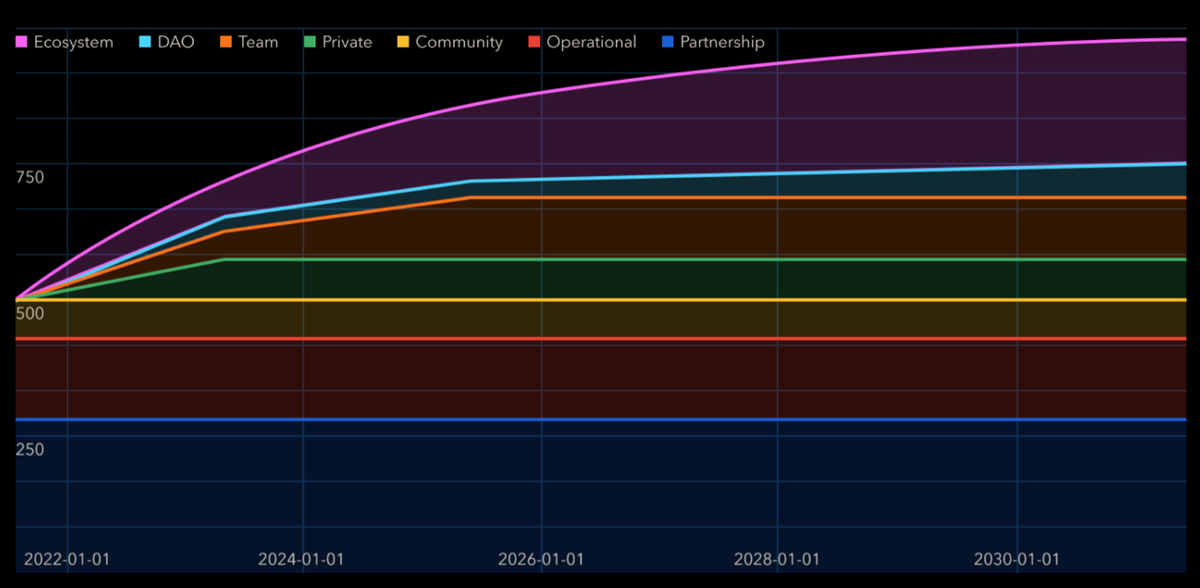
Task: Select the 2024-01-01 x-axis date label
Action: click(301, 559)
